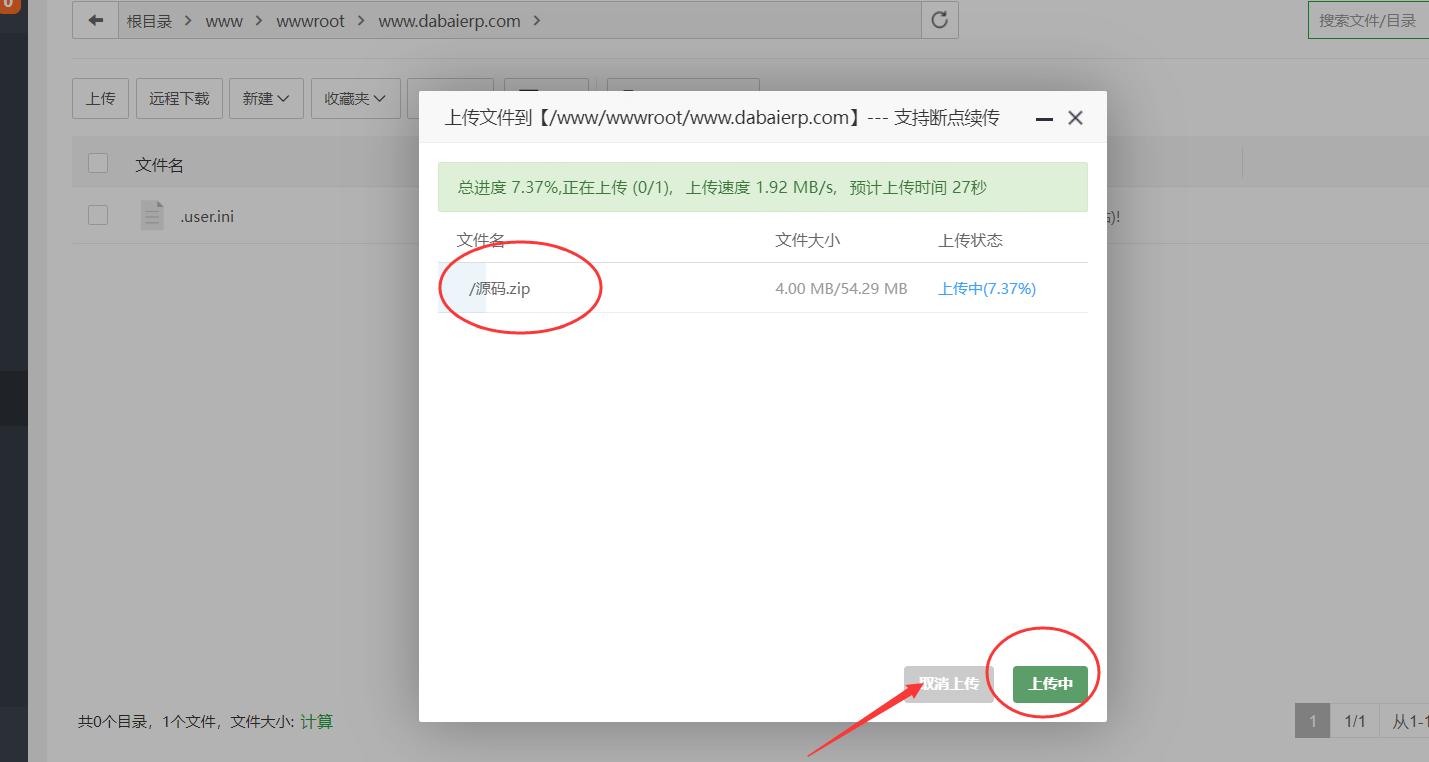Select wwwroot in the breadcrumb path

[310, 20]
